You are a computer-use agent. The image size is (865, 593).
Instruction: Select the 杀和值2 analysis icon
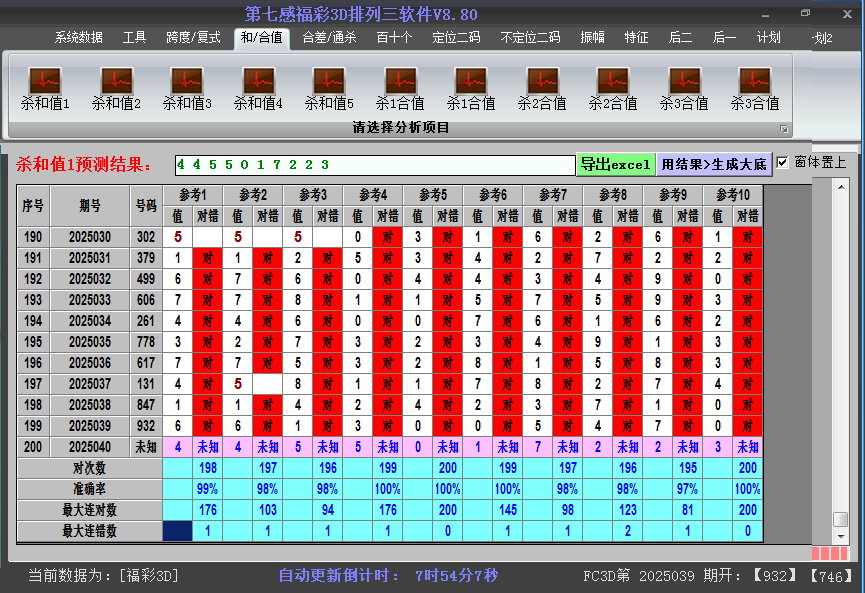(x=116, y=89)
